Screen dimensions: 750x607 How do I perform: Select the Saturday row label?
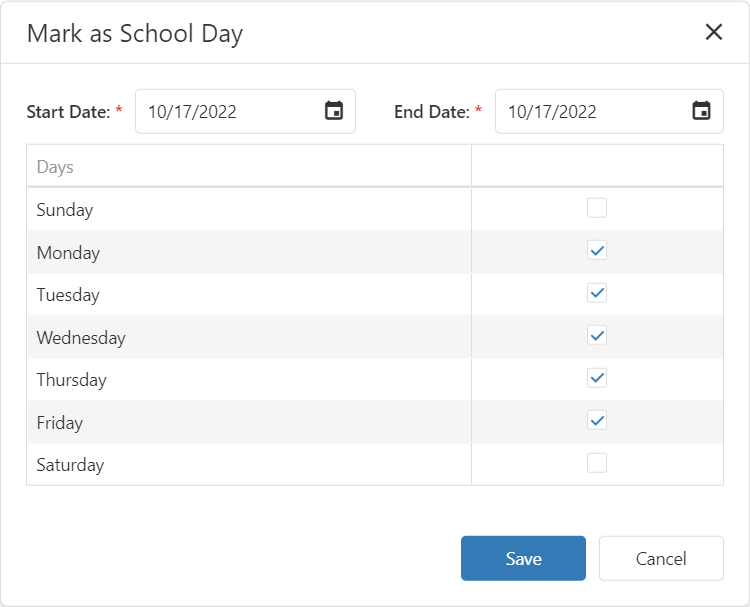[x=70, y=465]
